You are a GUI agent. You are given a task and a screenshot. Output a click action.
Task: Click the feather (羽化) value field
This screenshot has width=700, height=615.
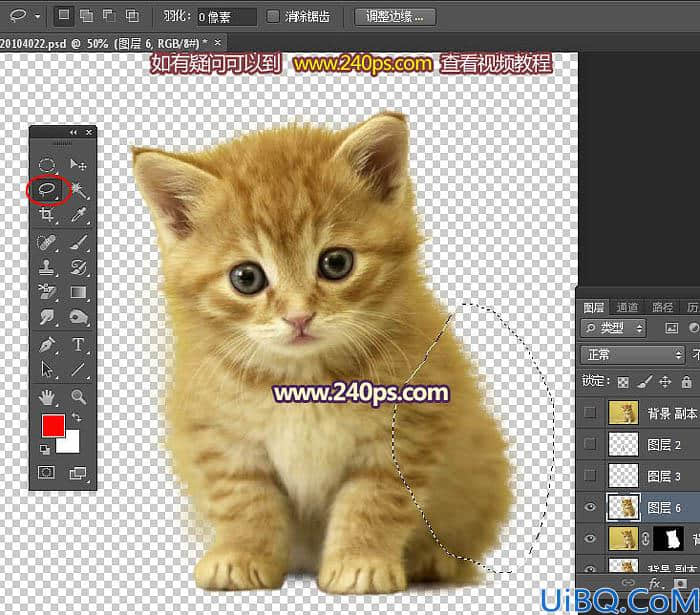pos(227,17)
